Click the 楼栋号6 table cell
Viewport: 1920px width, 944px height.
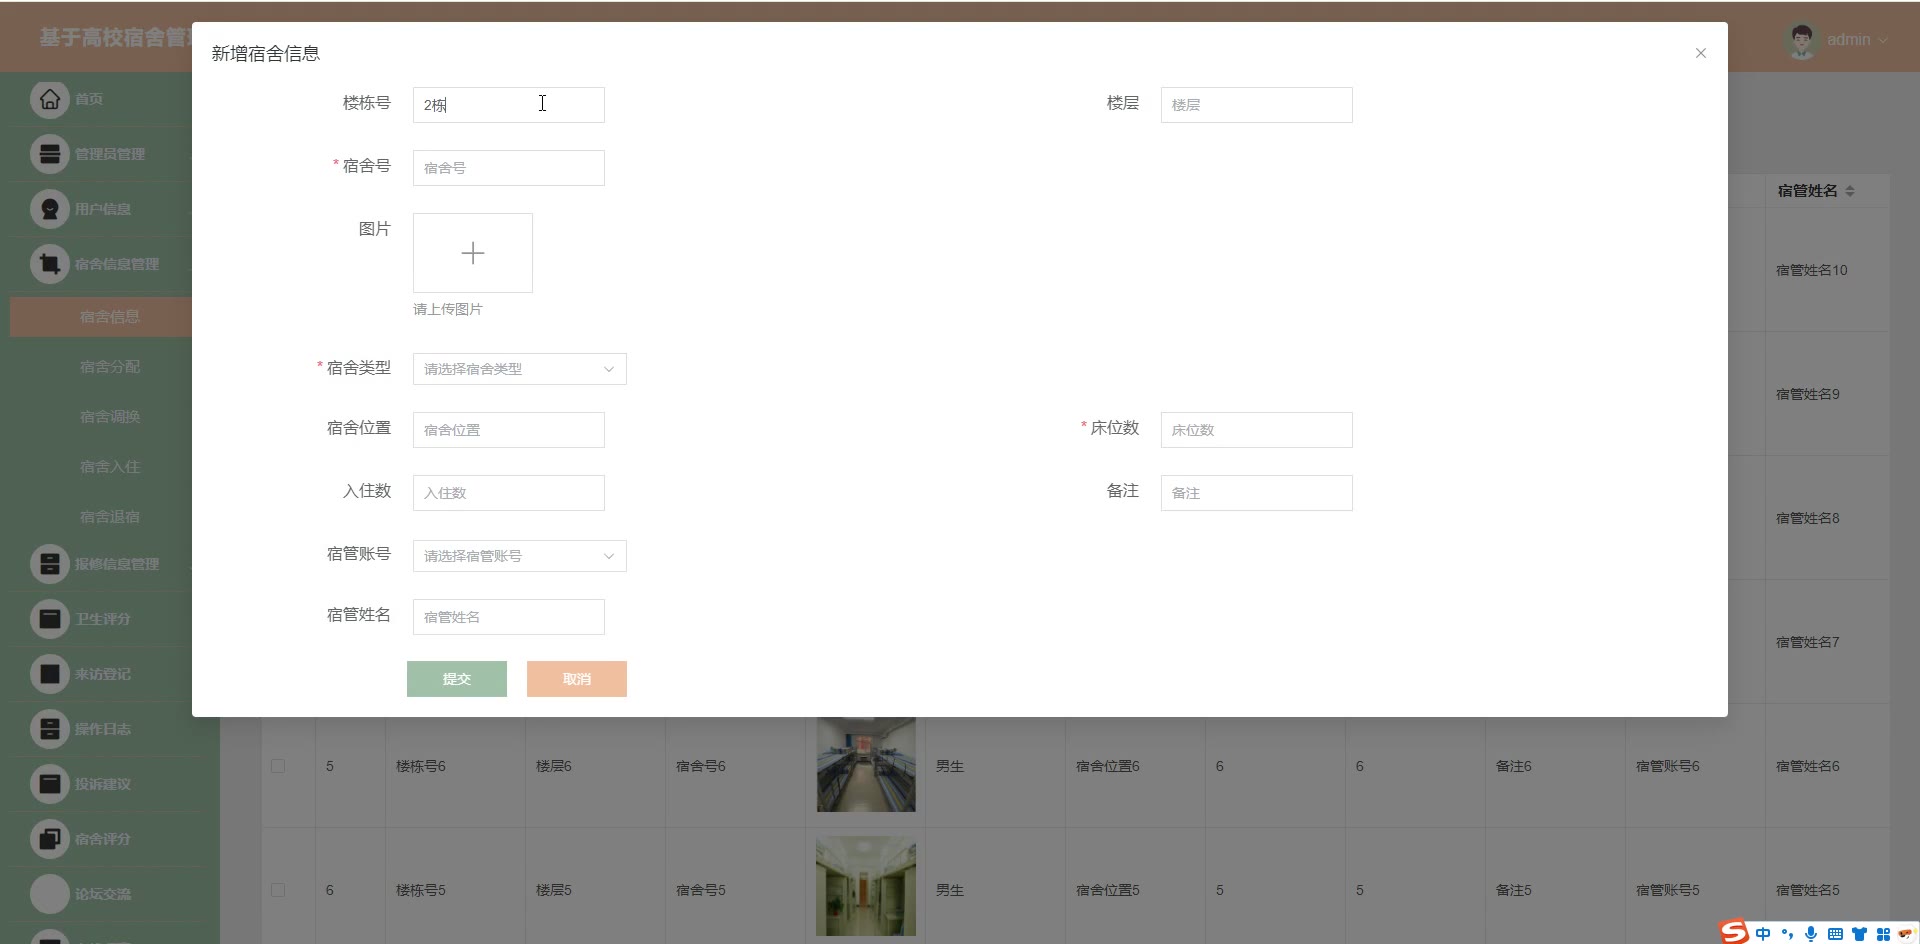(421, 766)
